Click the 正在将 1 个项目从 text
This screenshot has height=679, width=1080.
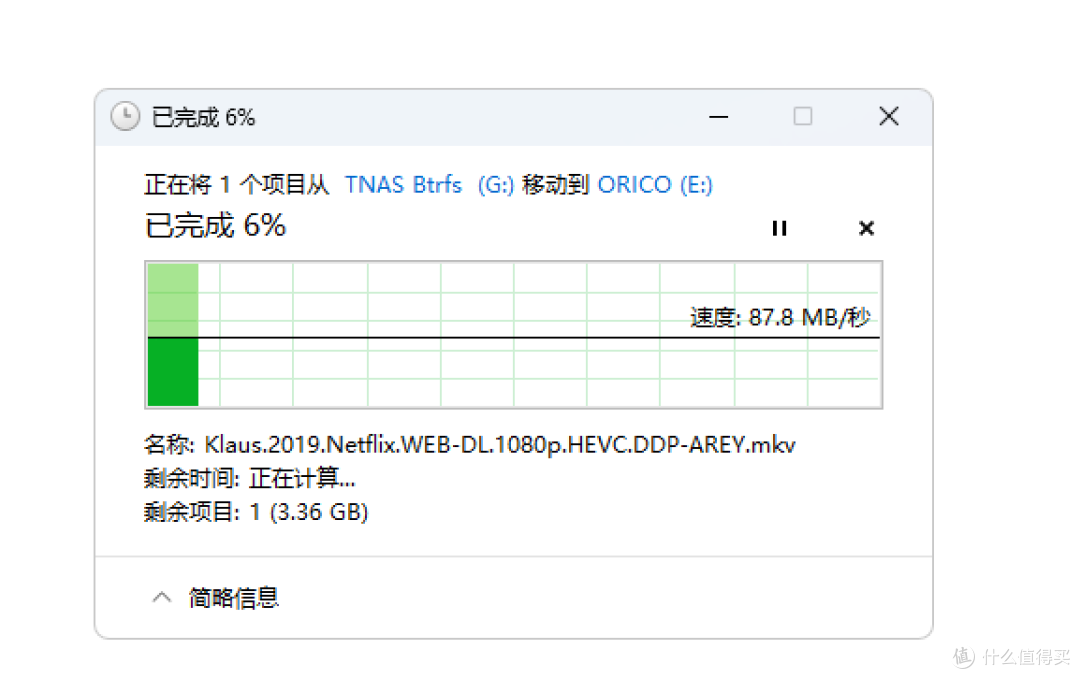tap(236, 185)
